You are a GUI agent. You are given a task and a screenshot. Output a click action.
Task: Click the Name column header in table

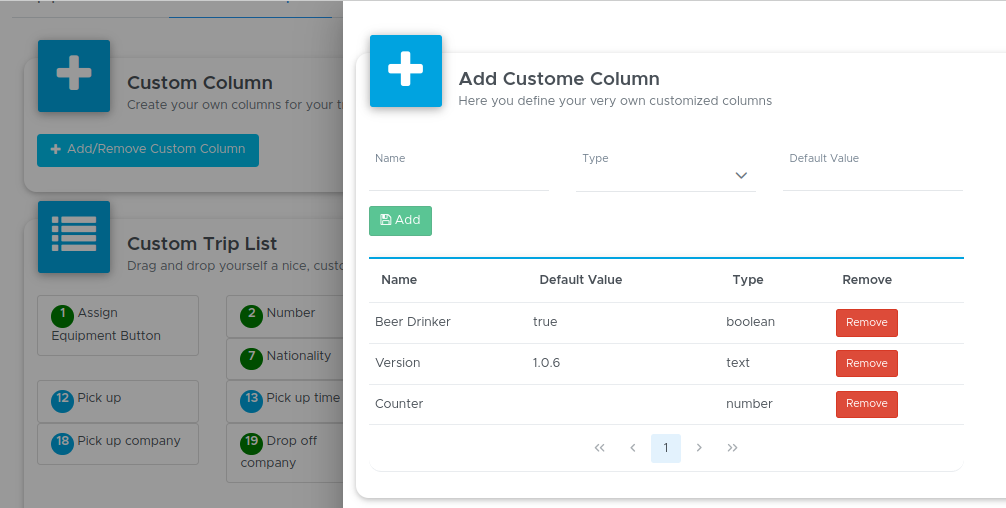(399, 280)
